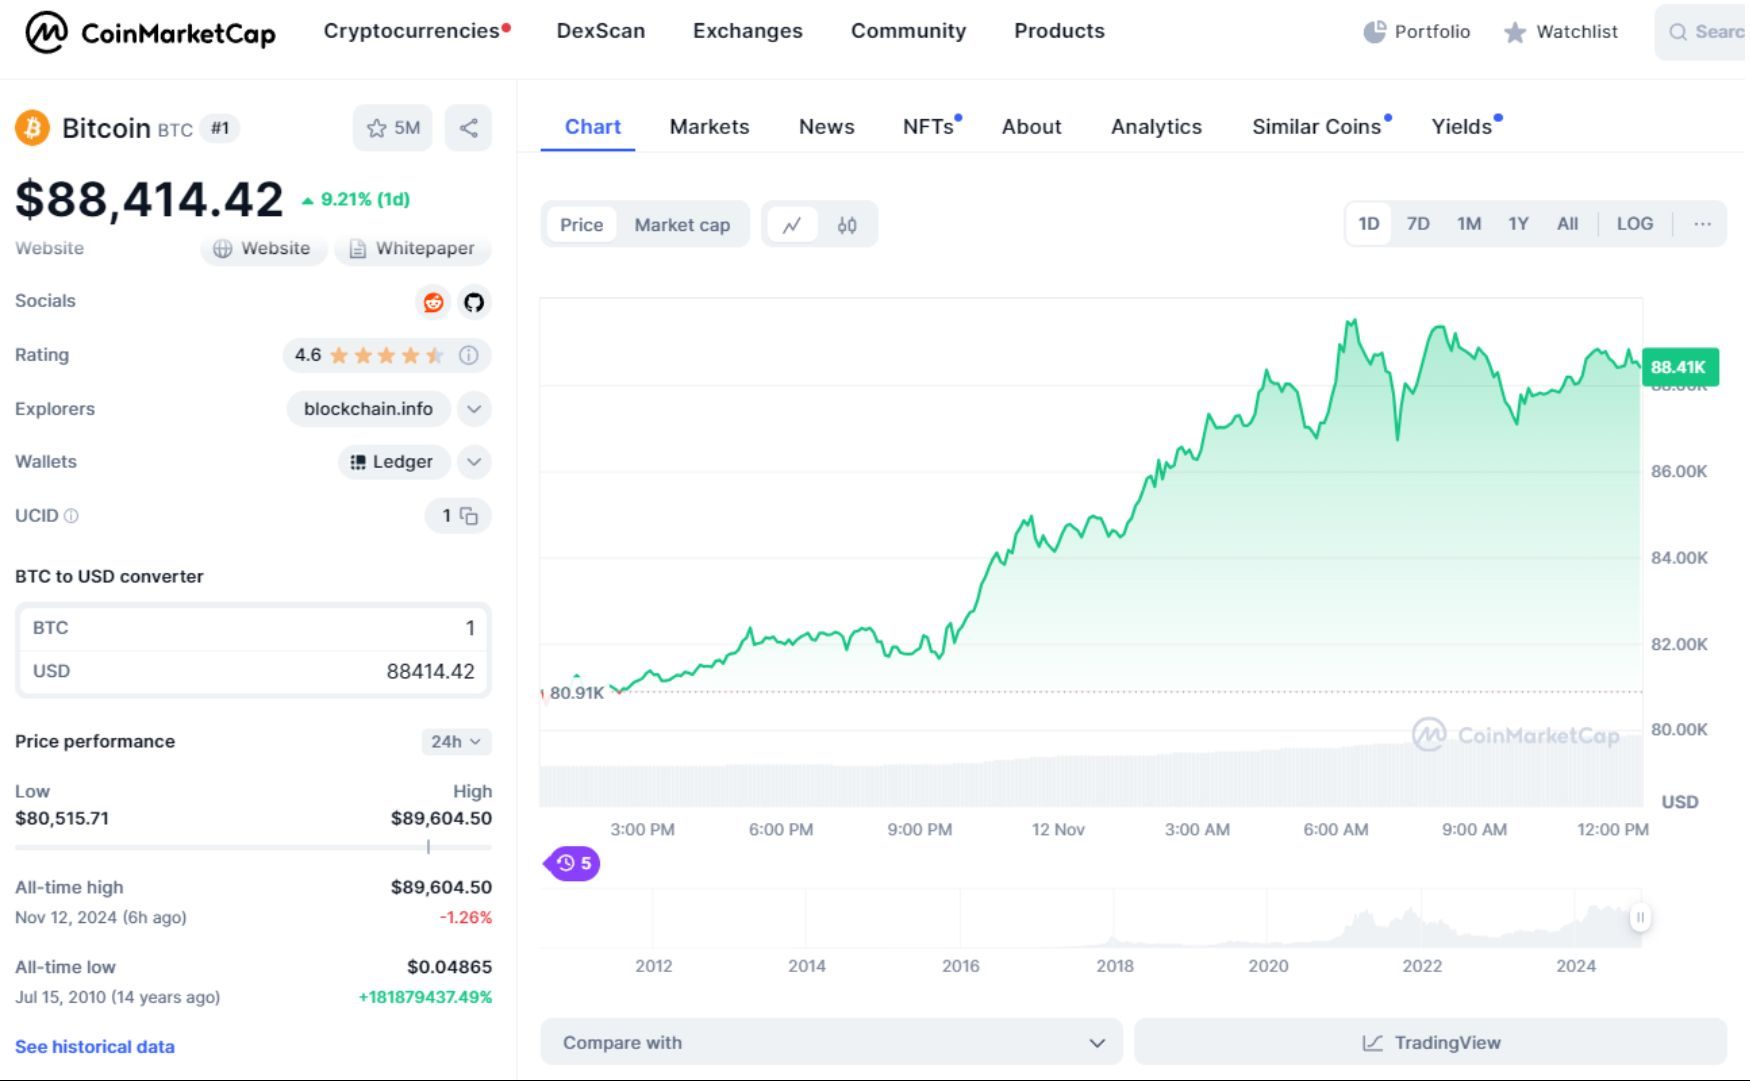Open the Exchanges menu
The image size is (1750, 1081).
tap(746, 31)
